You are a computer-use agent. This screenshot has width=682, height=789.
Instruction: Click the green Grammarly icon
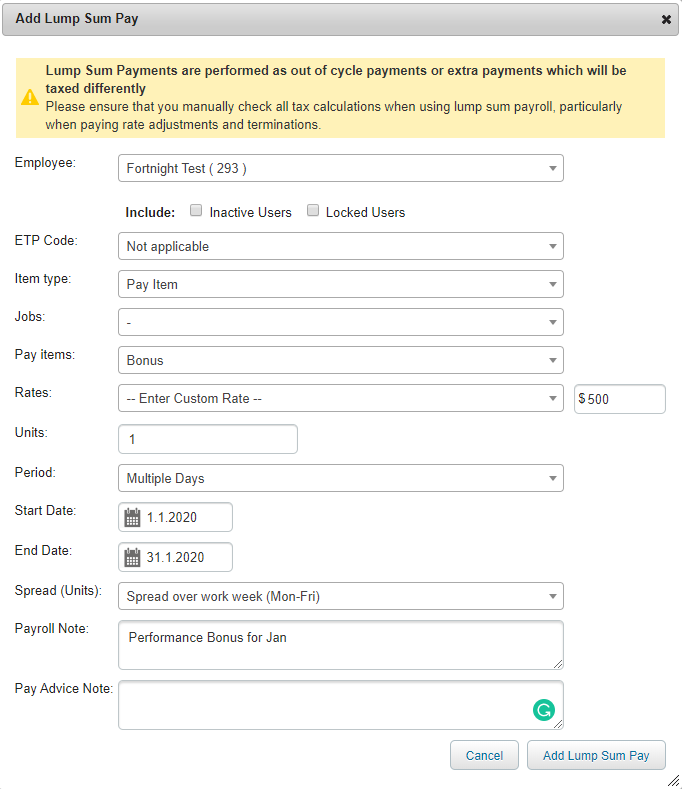pyautogui.click(x=543, y=710)
